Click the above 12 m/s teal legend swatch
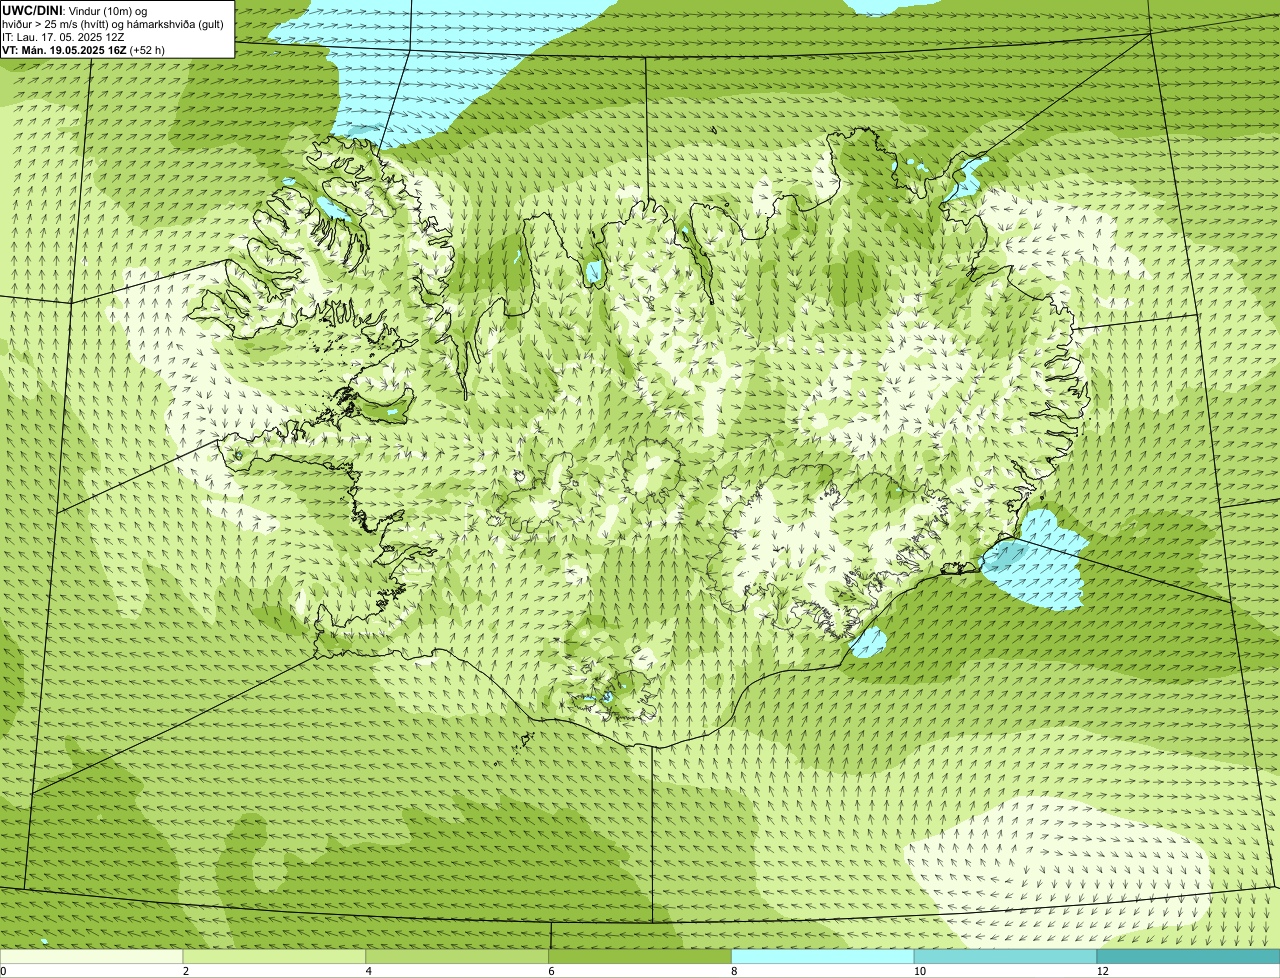The height and width of the screenshot is (978, 1280). [x=1188, y=957]
